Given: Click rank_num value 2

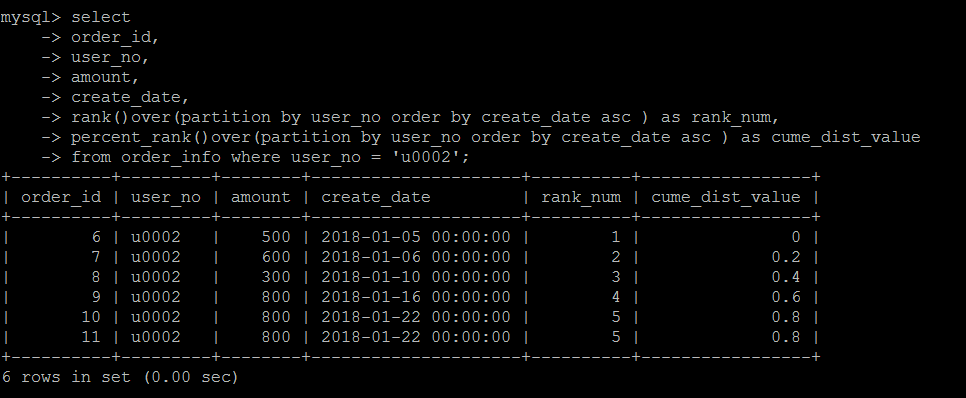Looking at the screenshot, I should click(x=616, y=257).
